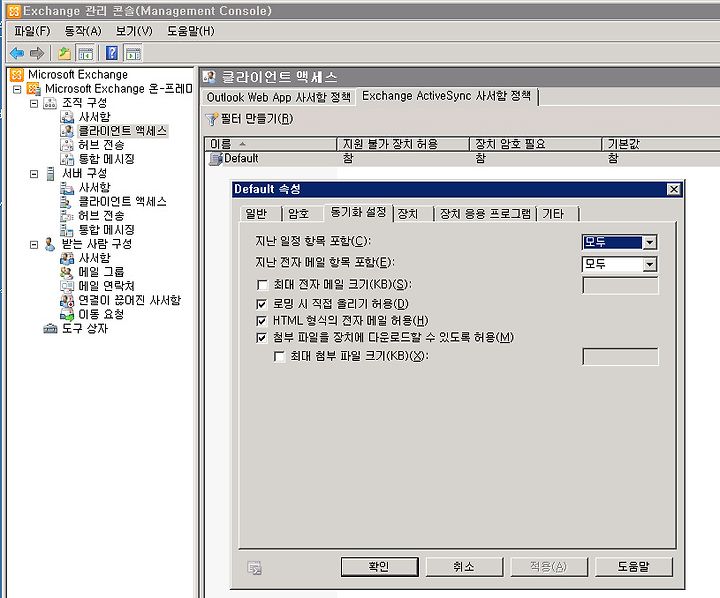The image size is (720, 598).
Task: Toggle the console tree pane icon
Action: pos(85,53)
